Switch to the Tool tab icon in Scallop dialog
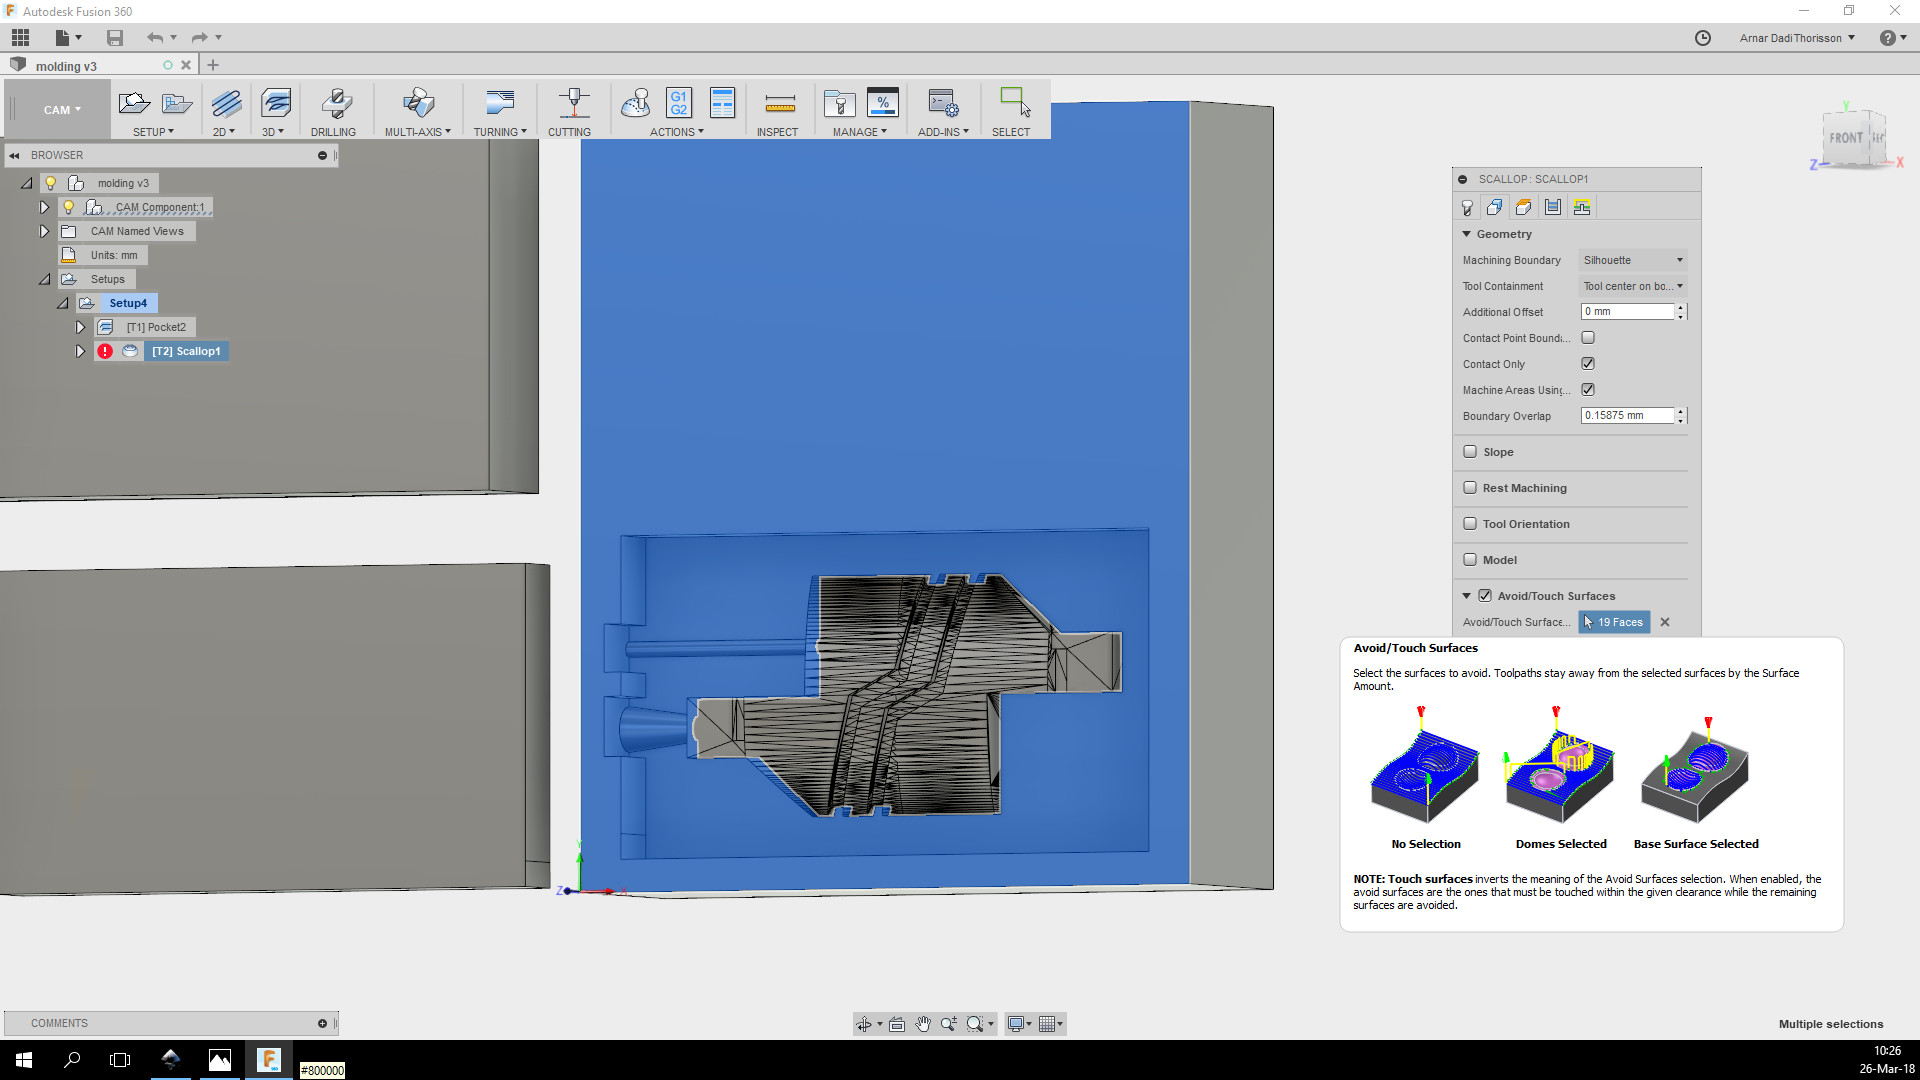1920x1080 pixels. [x=1467, y=207]
